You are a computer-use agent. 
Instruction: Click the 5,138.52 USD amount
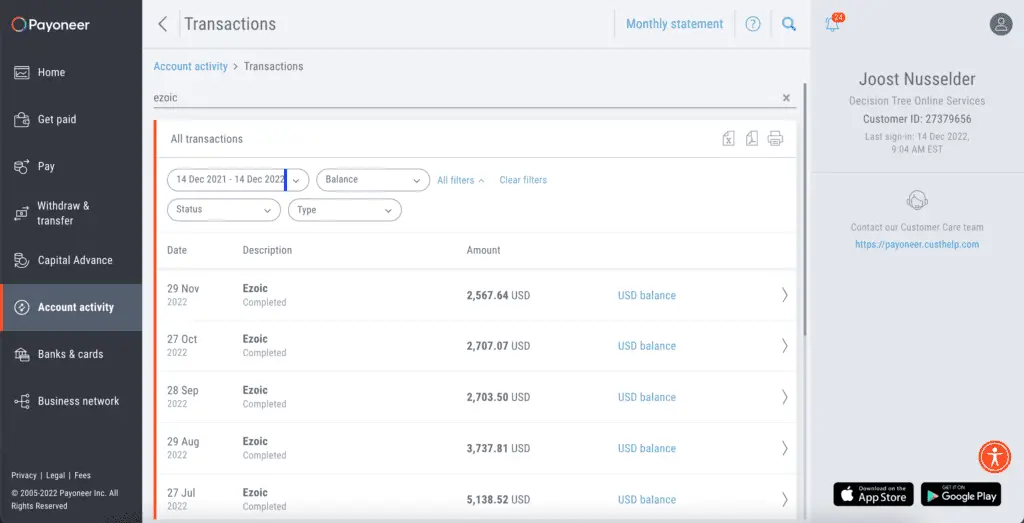(x=498, y=499)
